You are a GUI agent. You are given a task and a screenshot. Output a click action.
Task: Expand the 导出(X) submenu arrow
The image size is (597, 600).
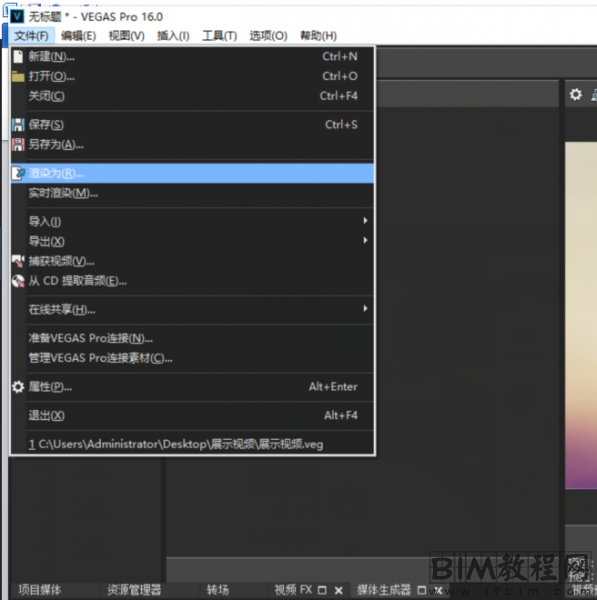coord(365,241)
